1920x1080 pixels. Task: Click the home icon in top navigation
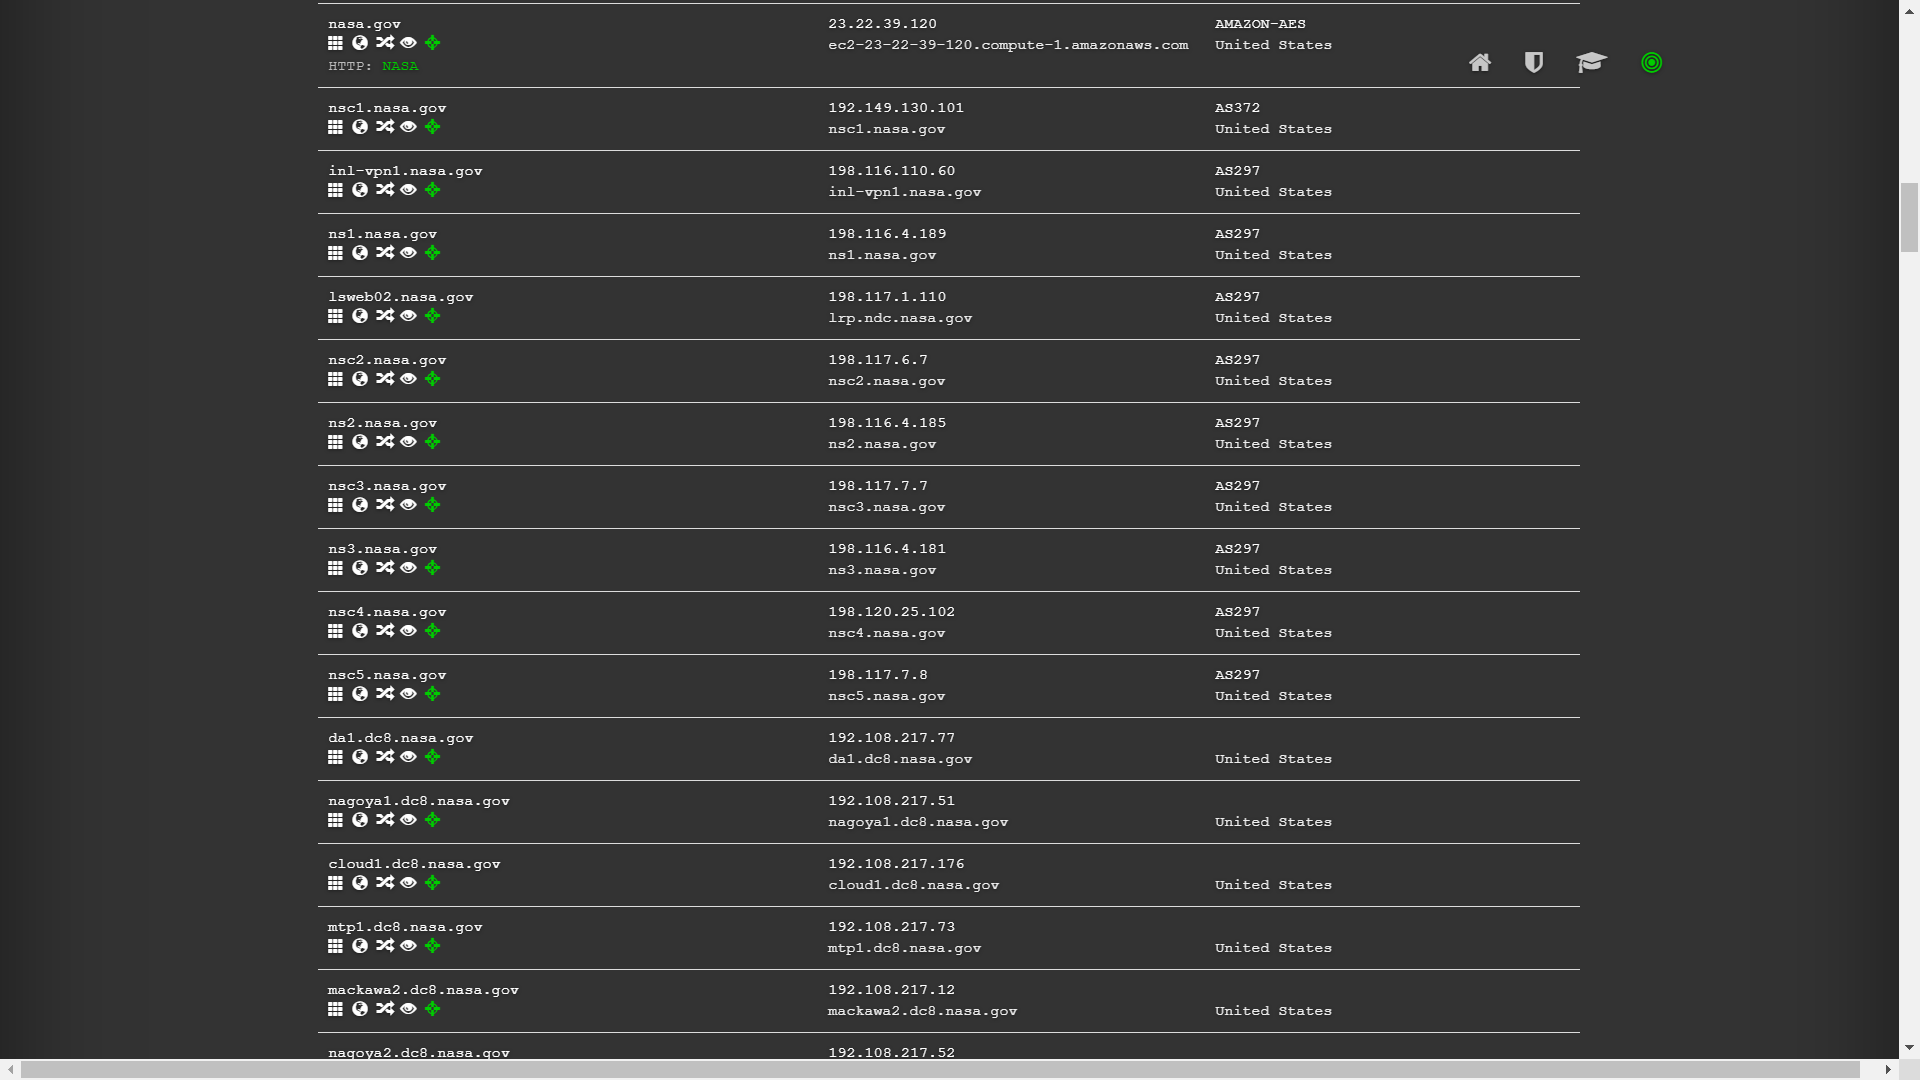point(1480,63)
